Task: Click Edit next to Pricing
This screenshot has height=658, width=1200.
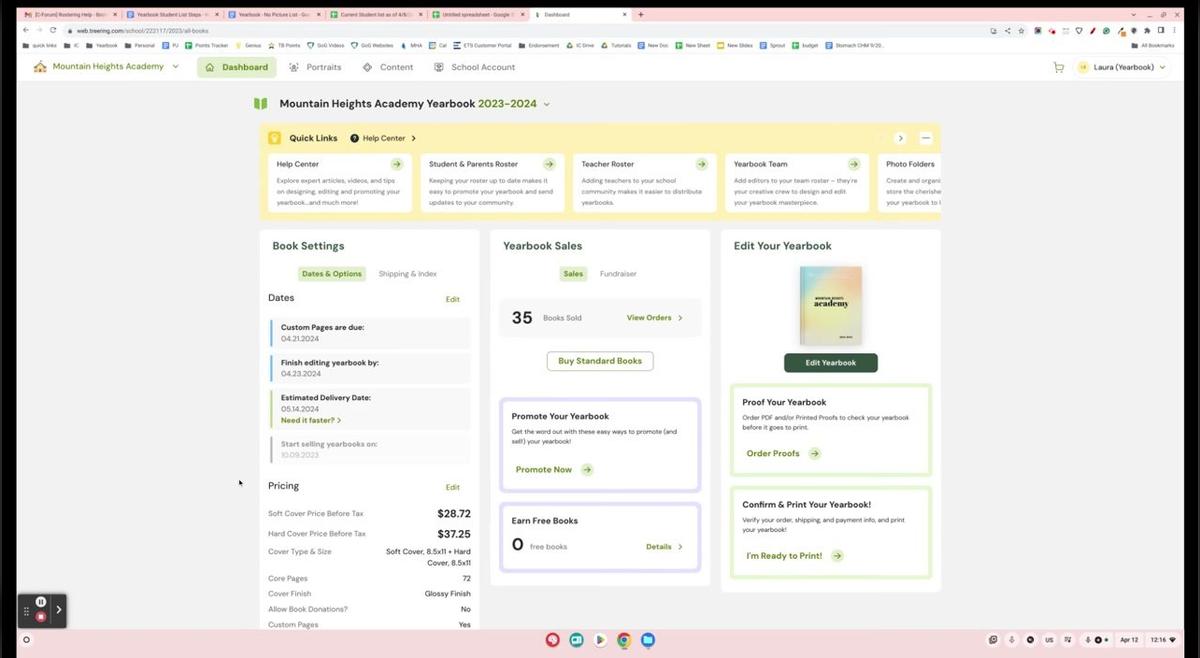Action: [x=453, y=487]
